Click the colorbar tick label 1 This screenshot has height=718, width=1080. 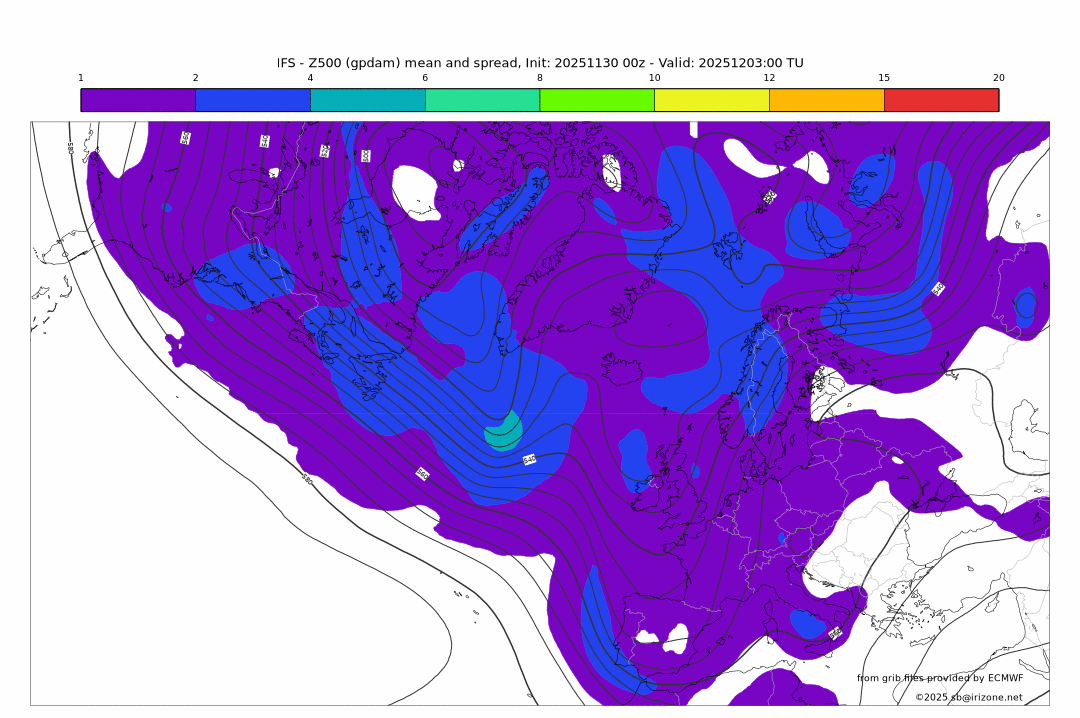tap(81, 78)
